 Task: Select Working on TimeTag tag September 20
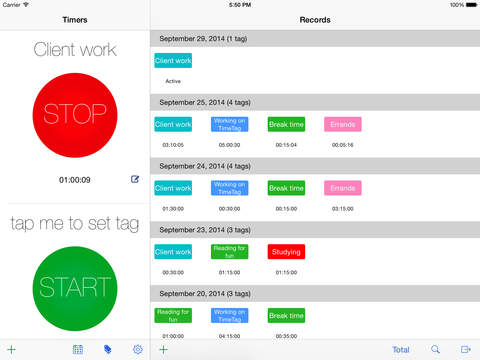(230, 315)
